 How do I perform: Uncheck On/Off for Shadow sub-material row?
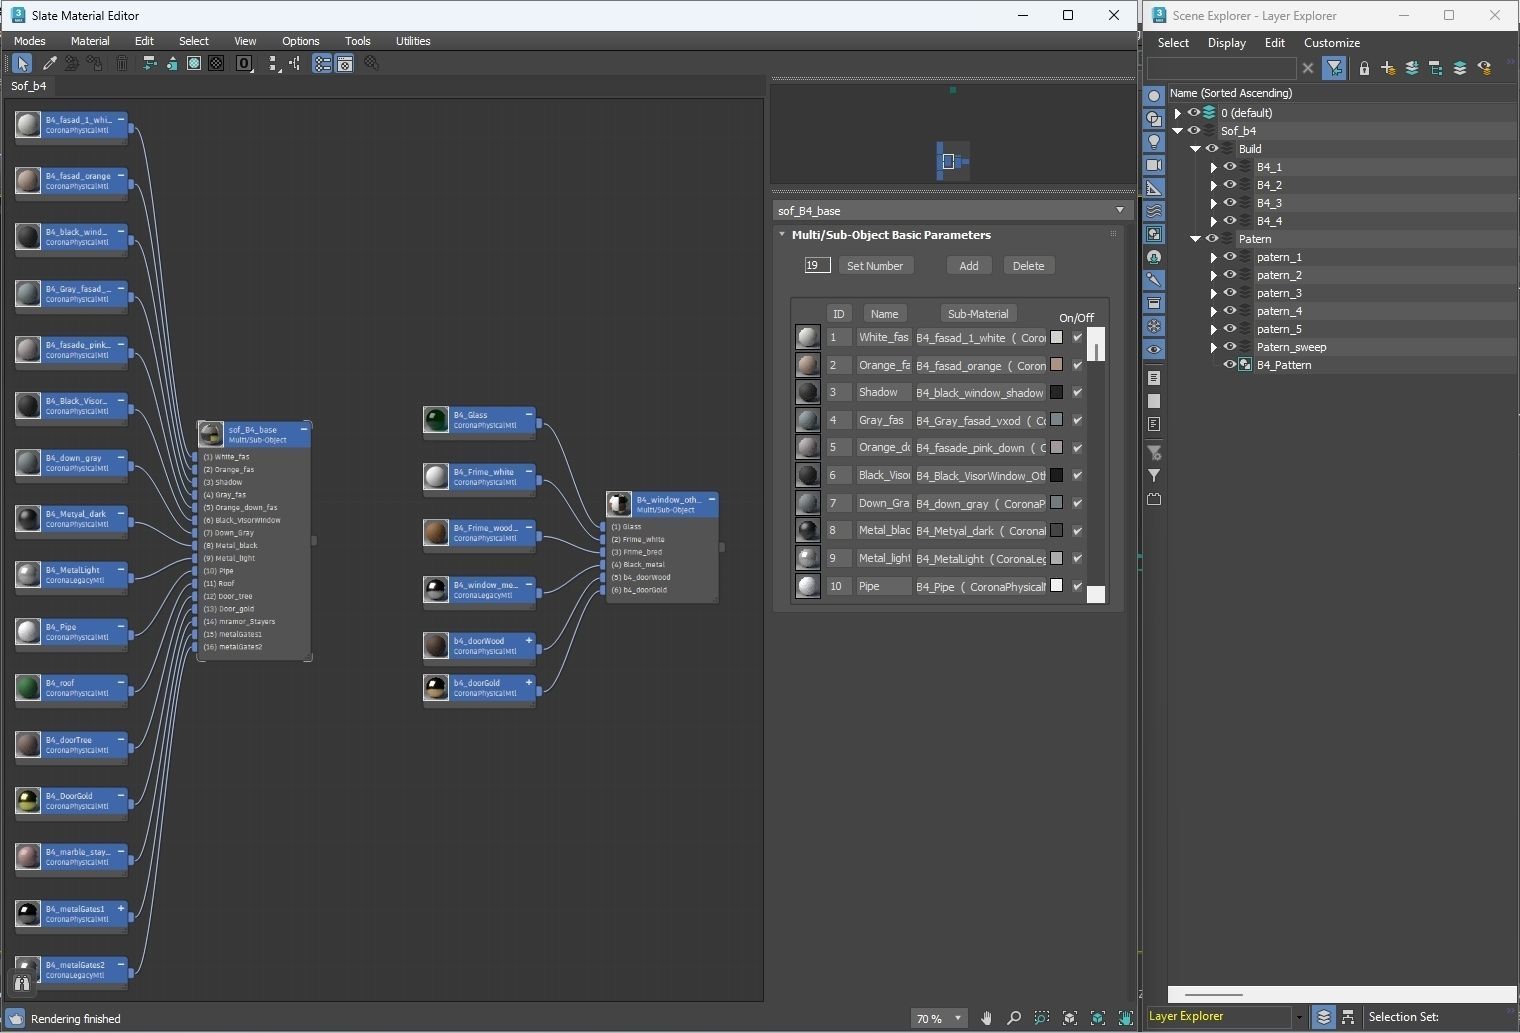[1077, 392]
